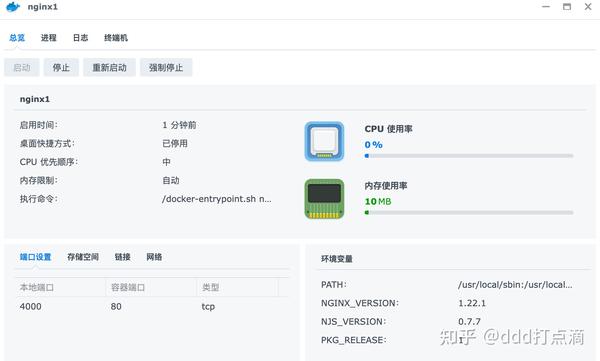Click the green memory module icon

coord(324,199)
